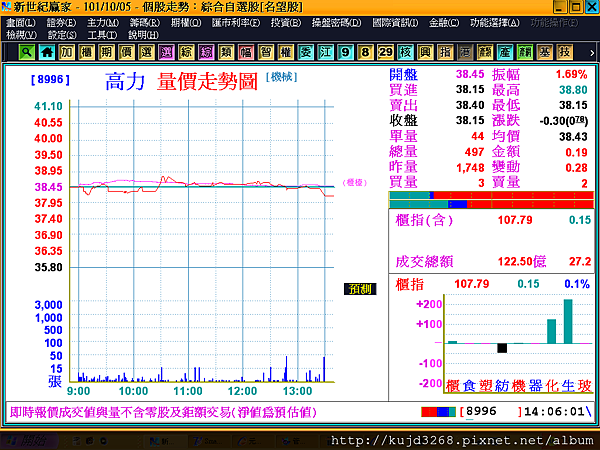This screenshot has height=450, width=600.
Task: Click the 昨量 value 1,748
Action: click(x=470, y=168)
